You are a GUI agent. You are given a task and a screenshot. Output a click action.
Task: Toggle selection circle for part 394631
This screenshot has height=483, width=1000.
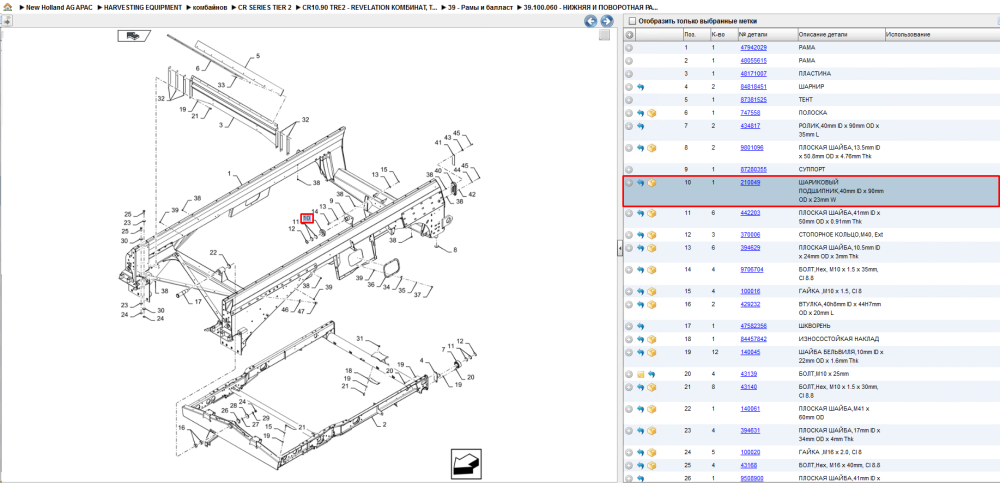(629, 431)
